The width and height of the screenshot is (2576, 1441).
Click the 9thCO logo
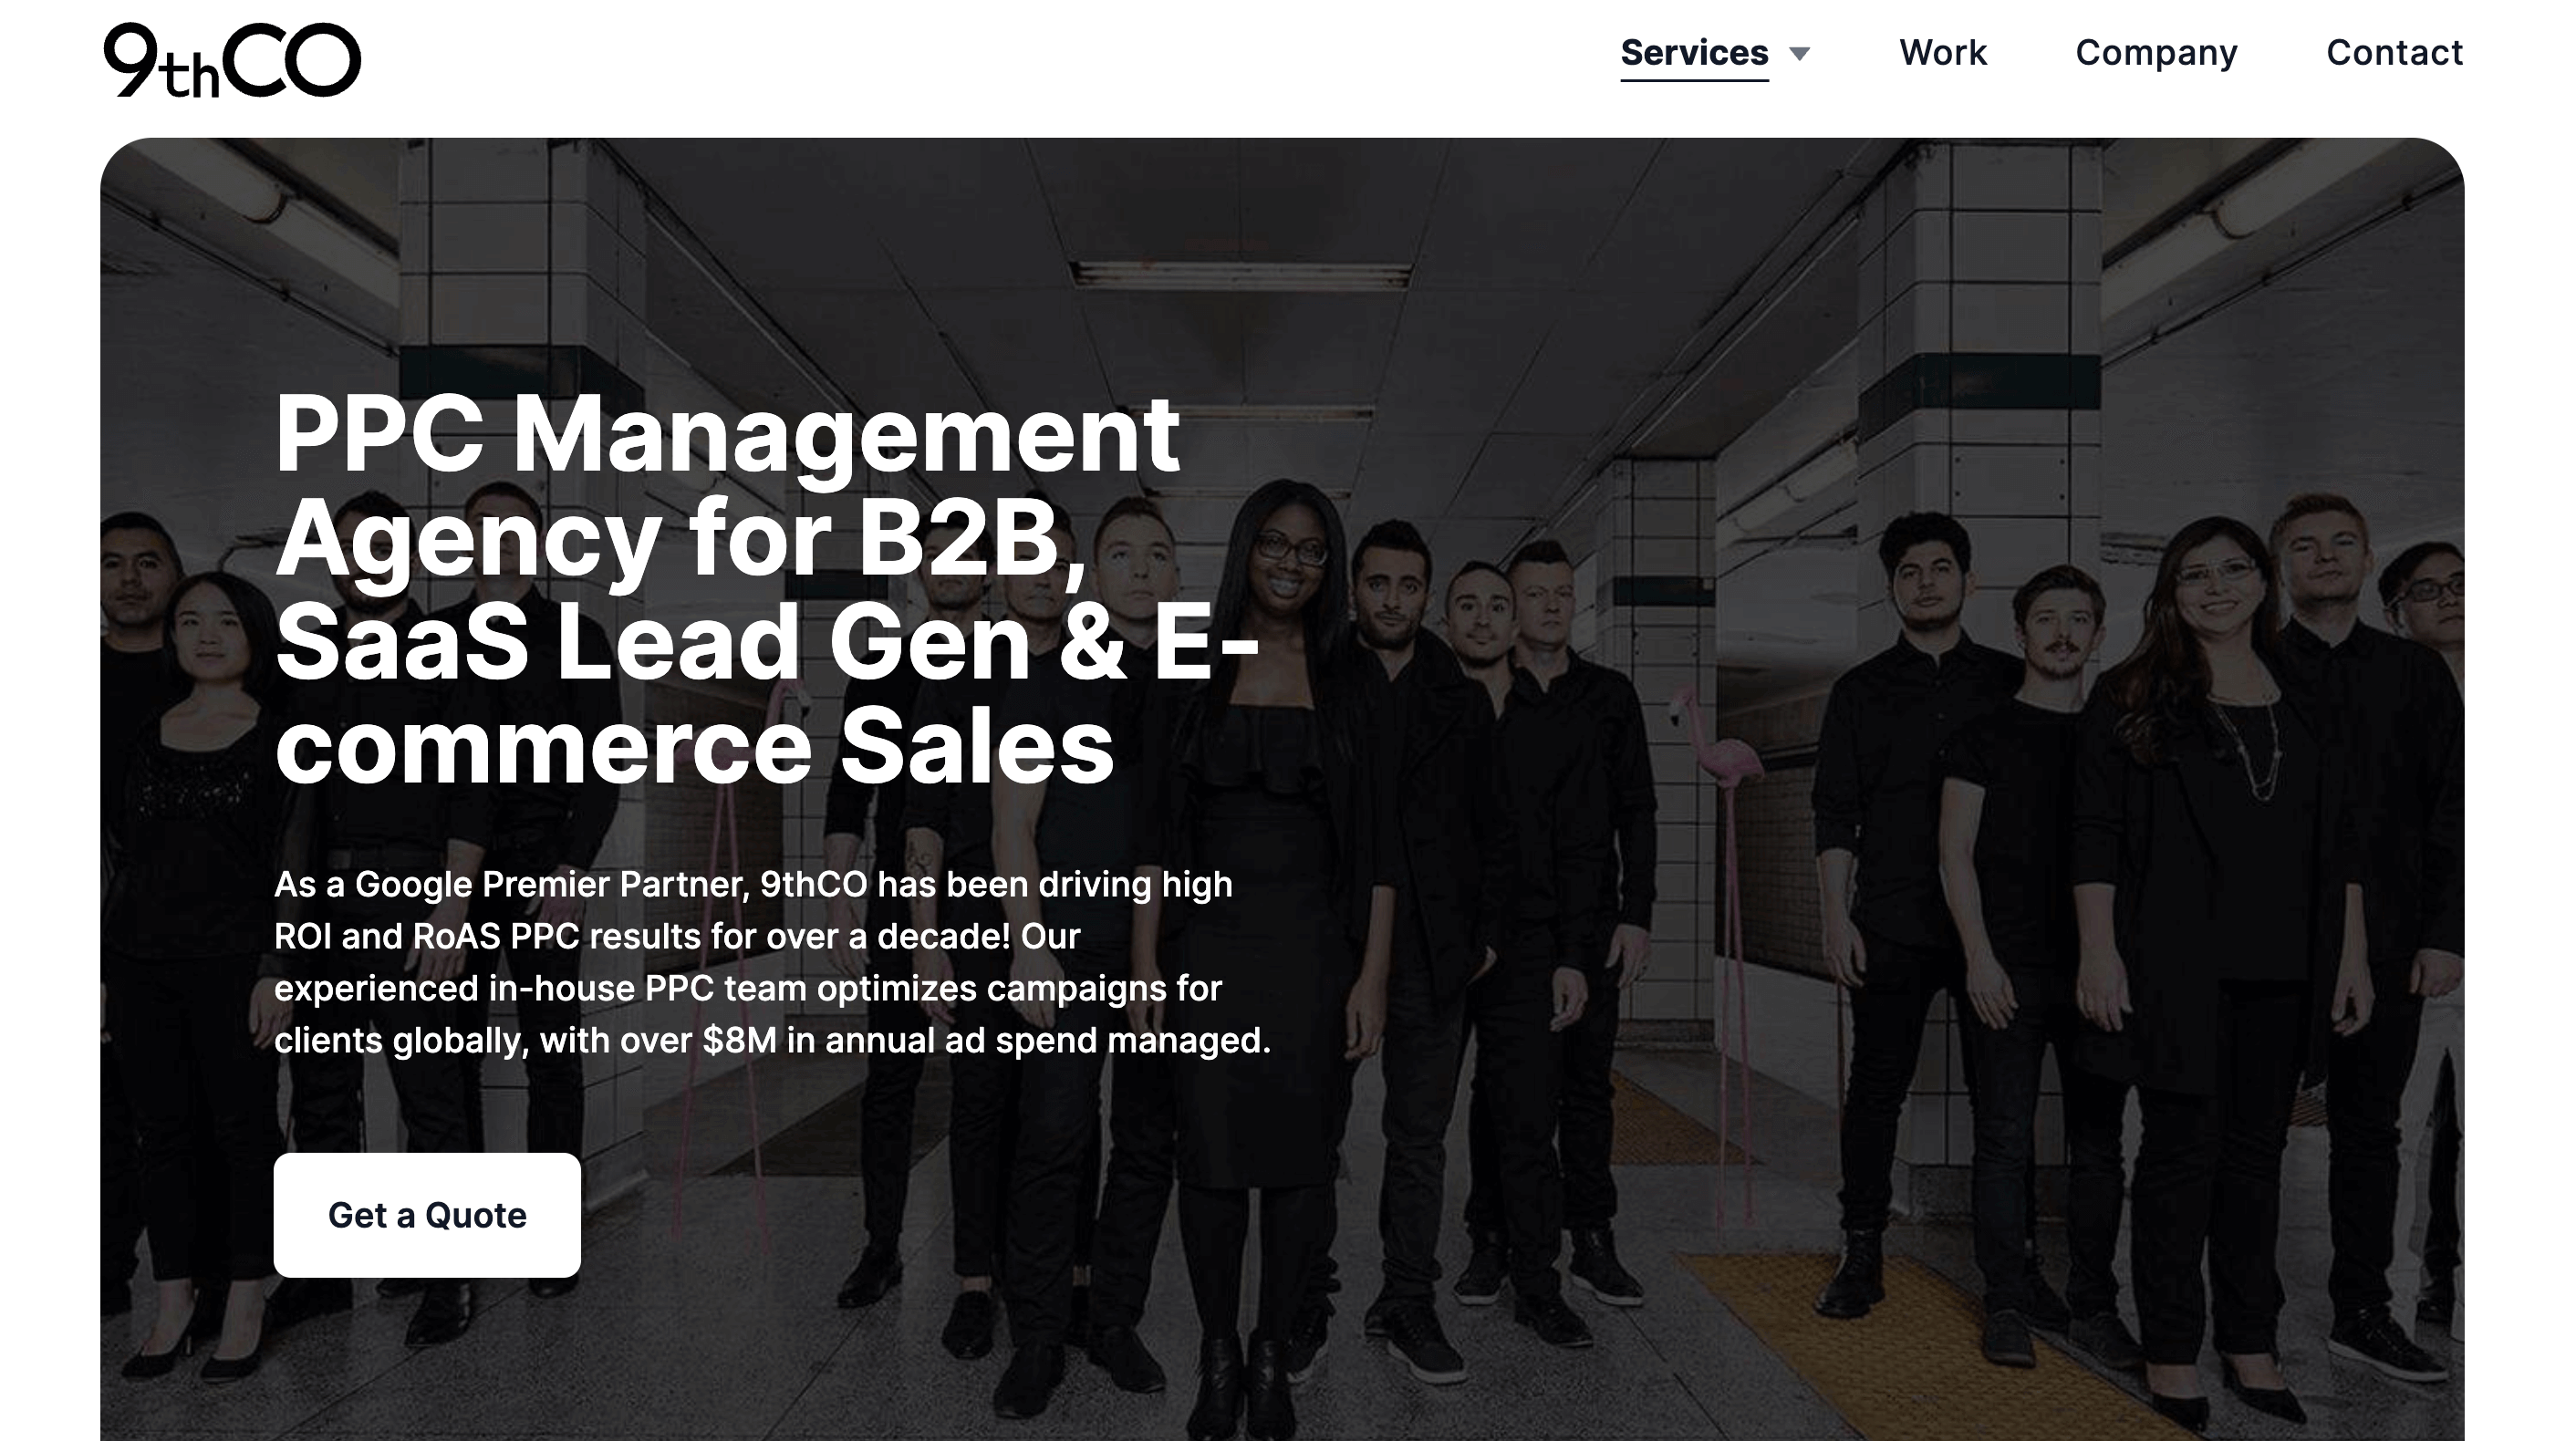tap(232, 60)
